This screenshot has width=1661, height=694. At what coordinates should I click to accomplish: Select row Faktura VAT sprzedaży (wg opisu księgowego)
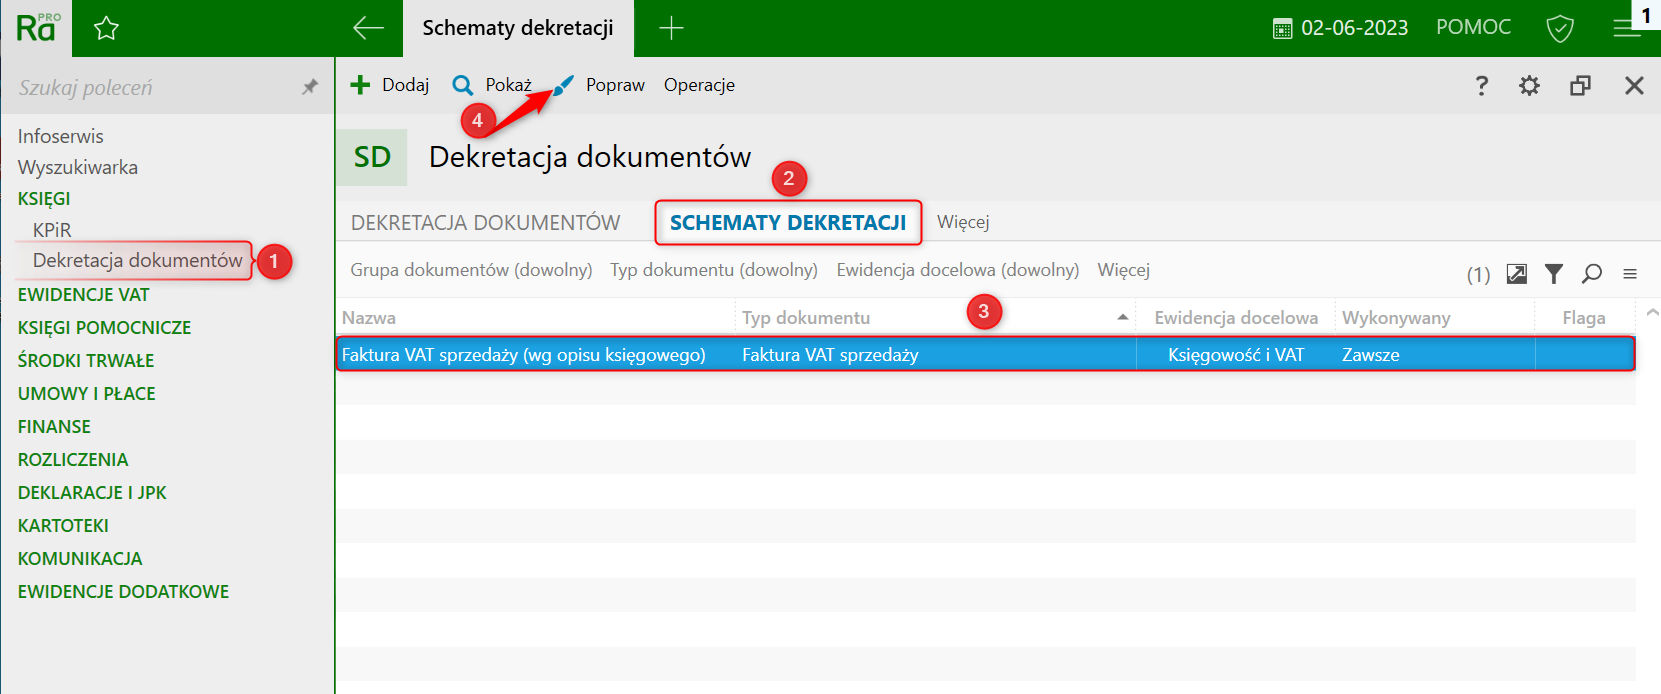point(986,354)
